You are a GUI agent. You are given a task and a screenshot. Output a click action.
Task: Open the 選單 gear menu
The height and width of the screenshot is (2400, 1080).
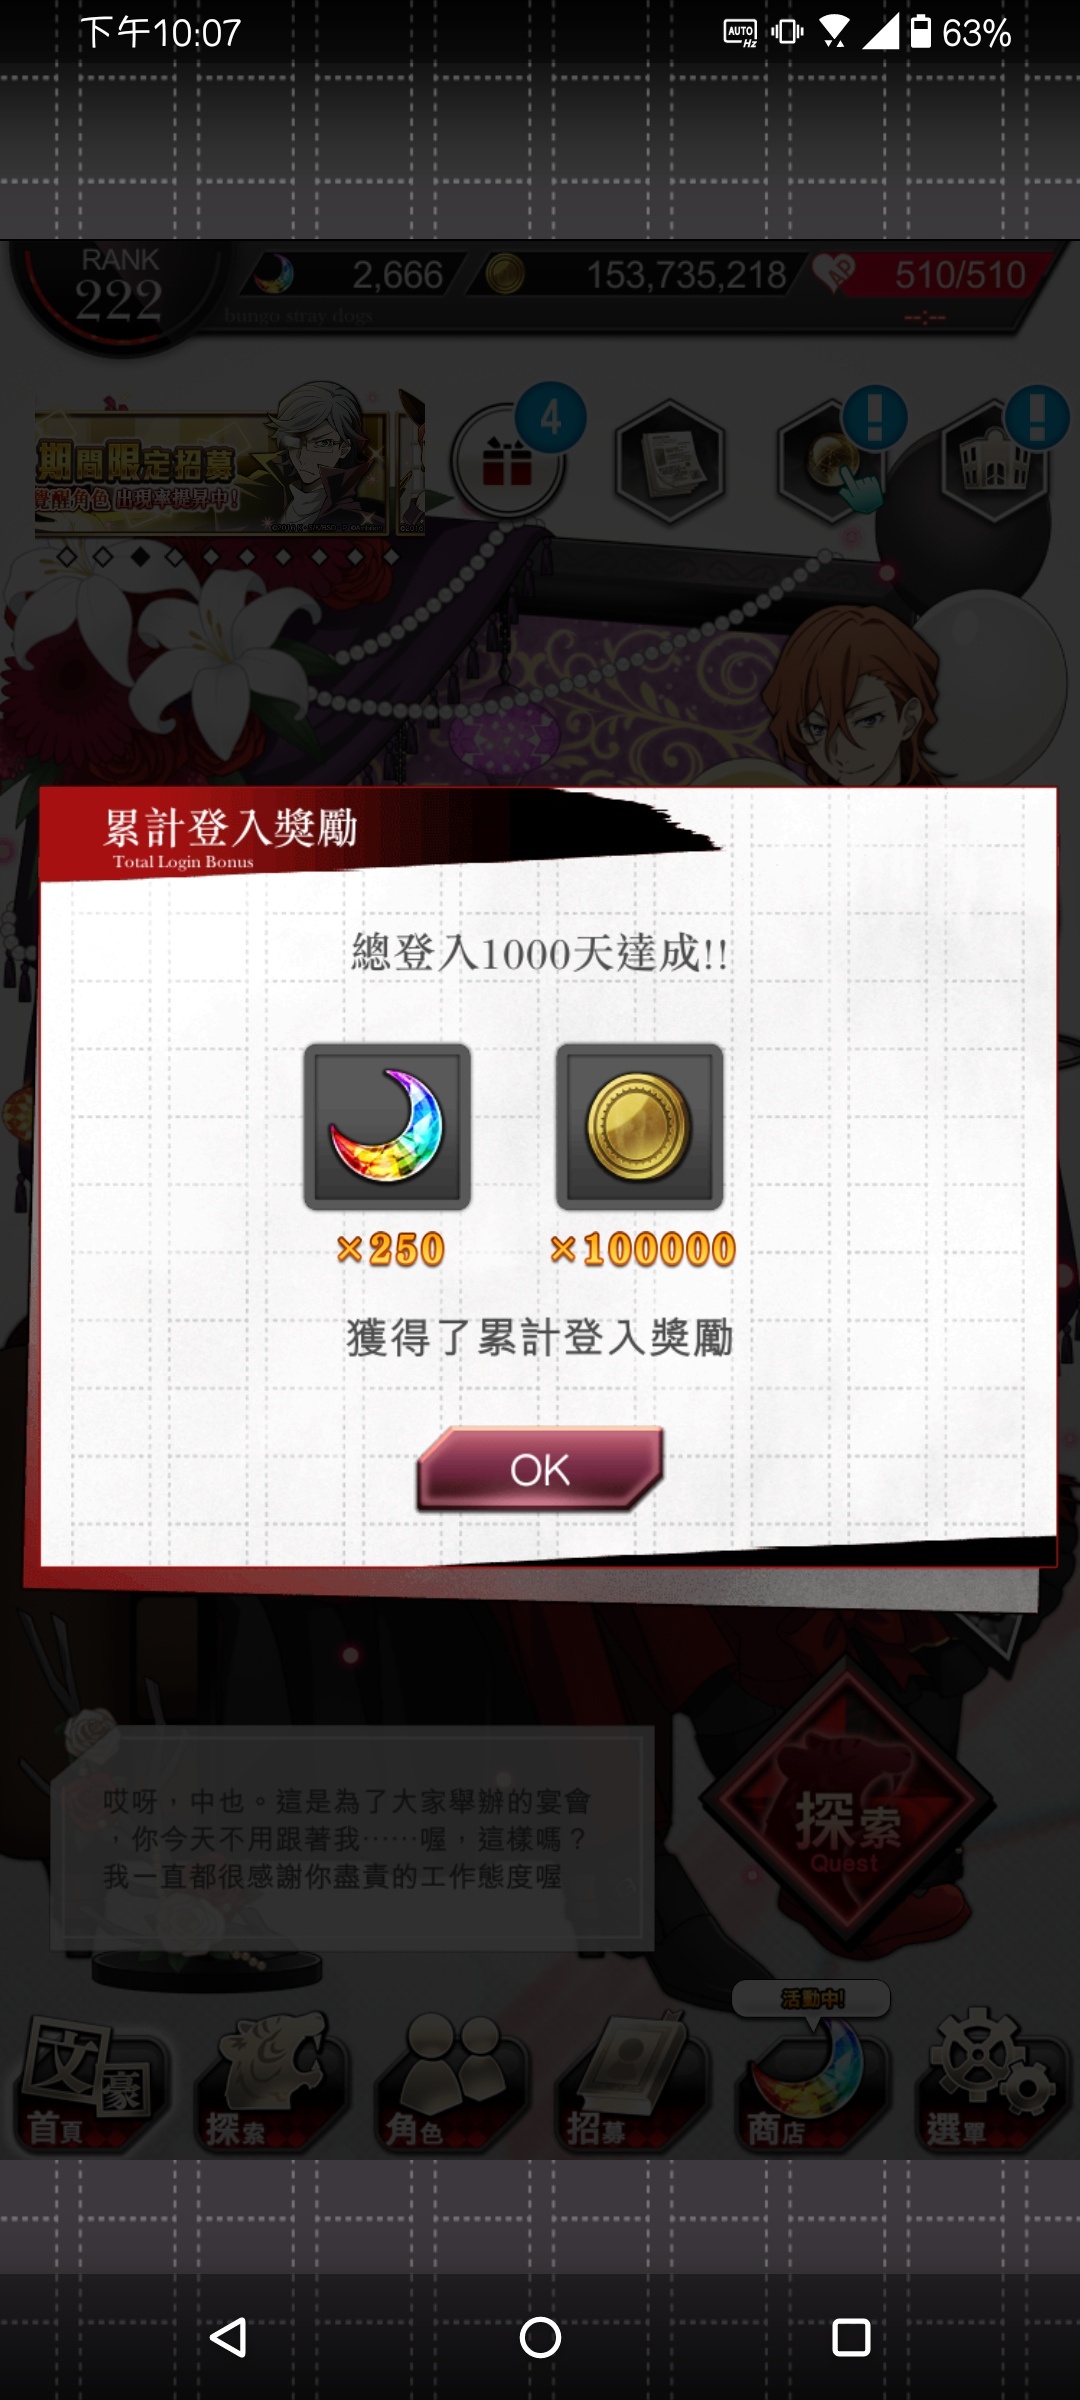[x=992, y=2084]
